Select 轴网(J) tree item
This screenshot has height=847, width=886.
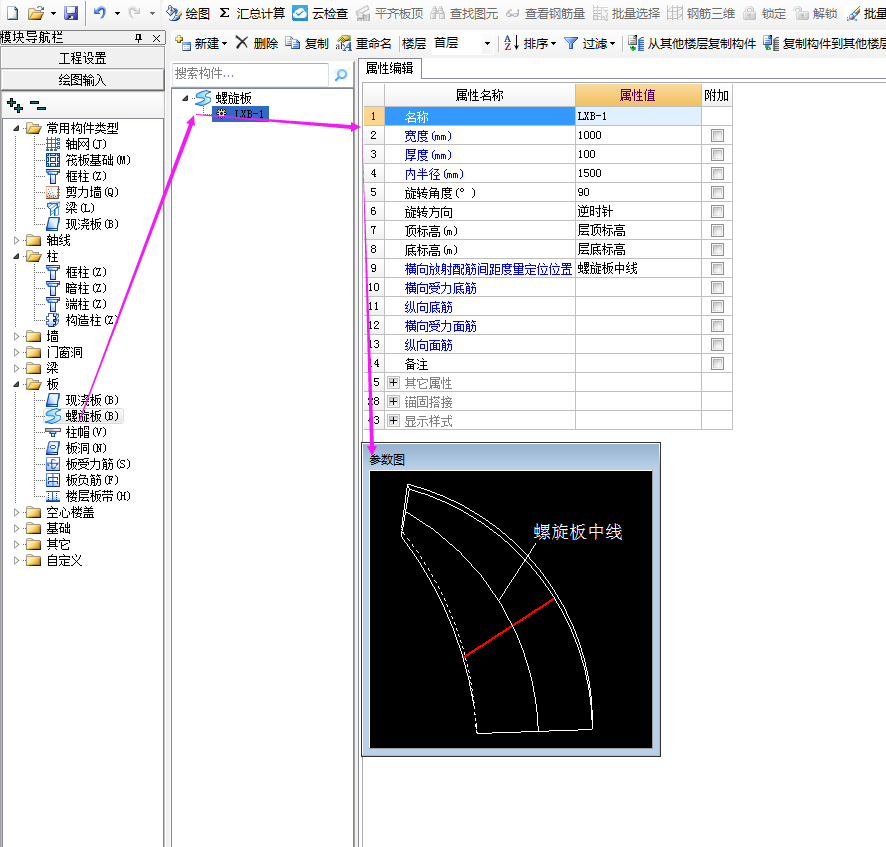[x=76, y=144]
